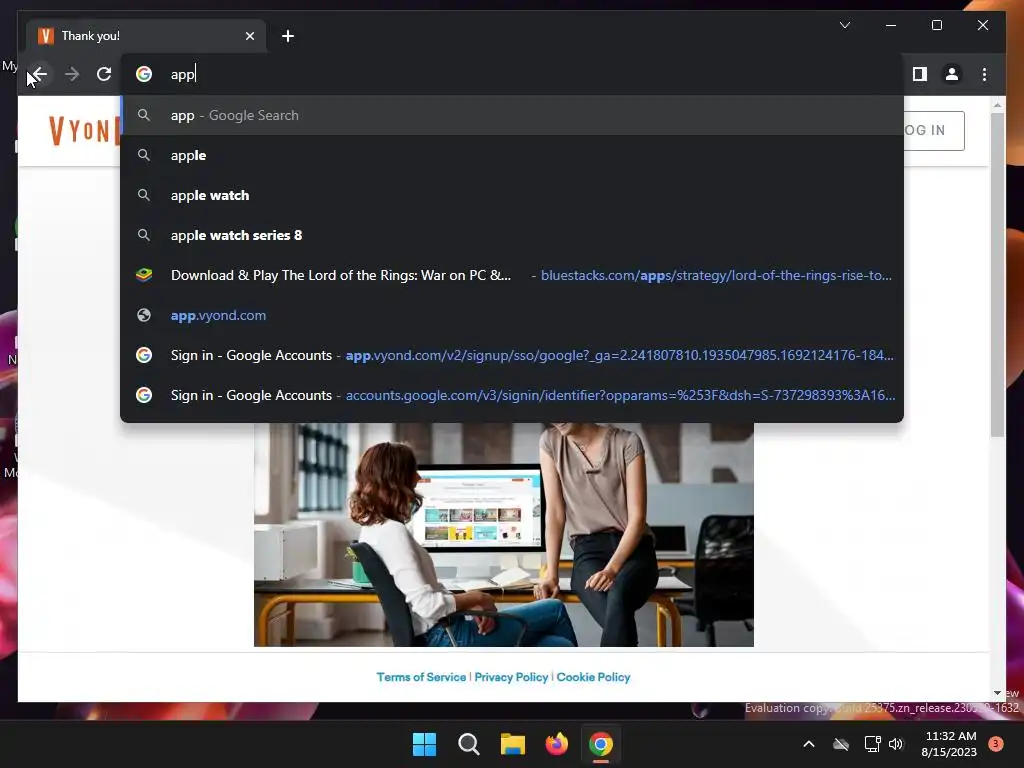Open Windows taskbar search
Image resolution: width=1024 pixels, height=768 pixels.
pyautogui.click(x=468, y=744)
